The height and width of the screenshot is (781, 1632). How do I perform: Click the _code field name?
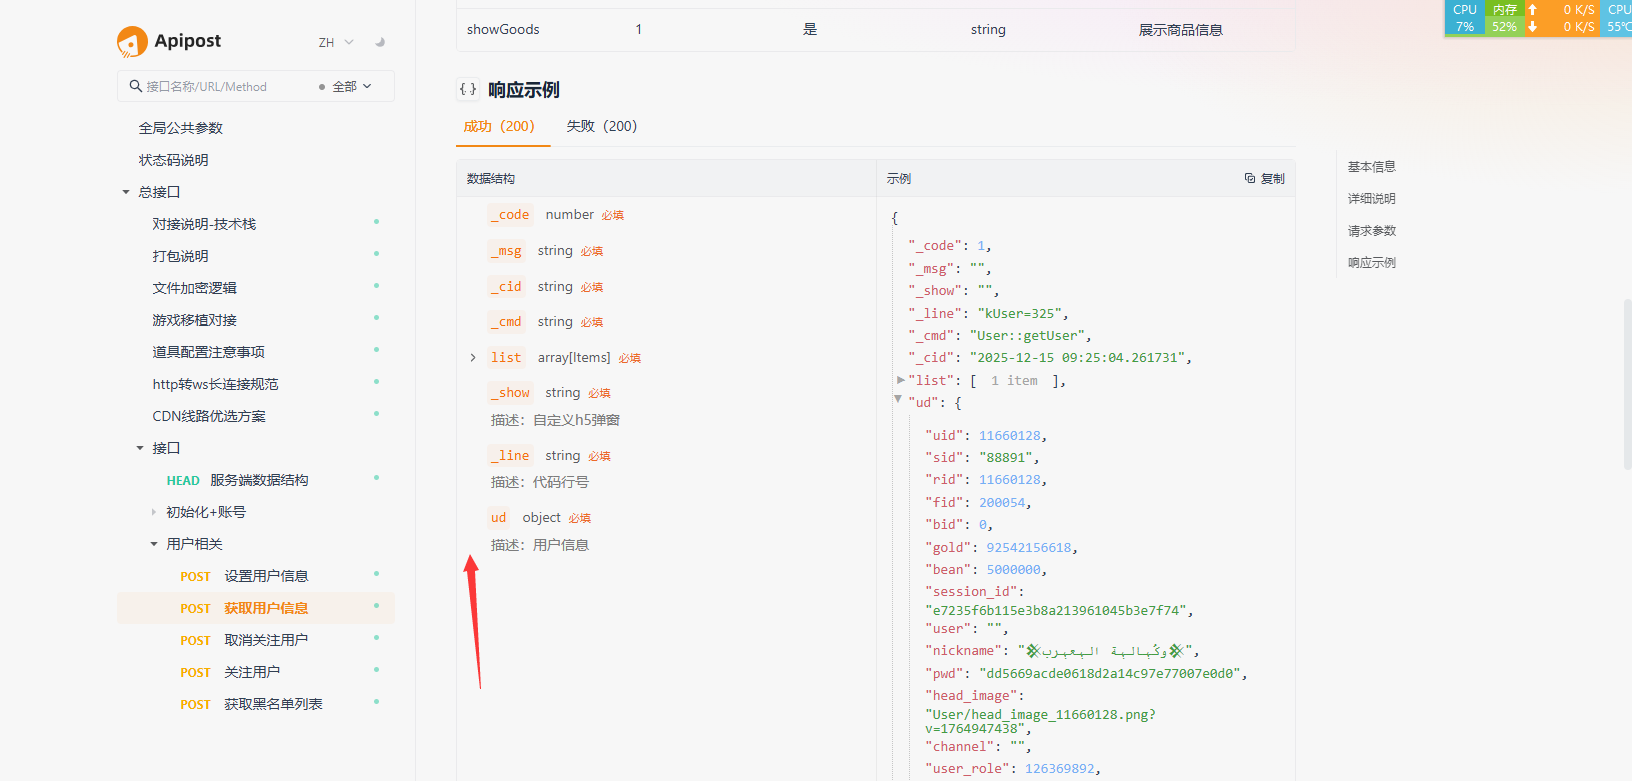[510, 215]
